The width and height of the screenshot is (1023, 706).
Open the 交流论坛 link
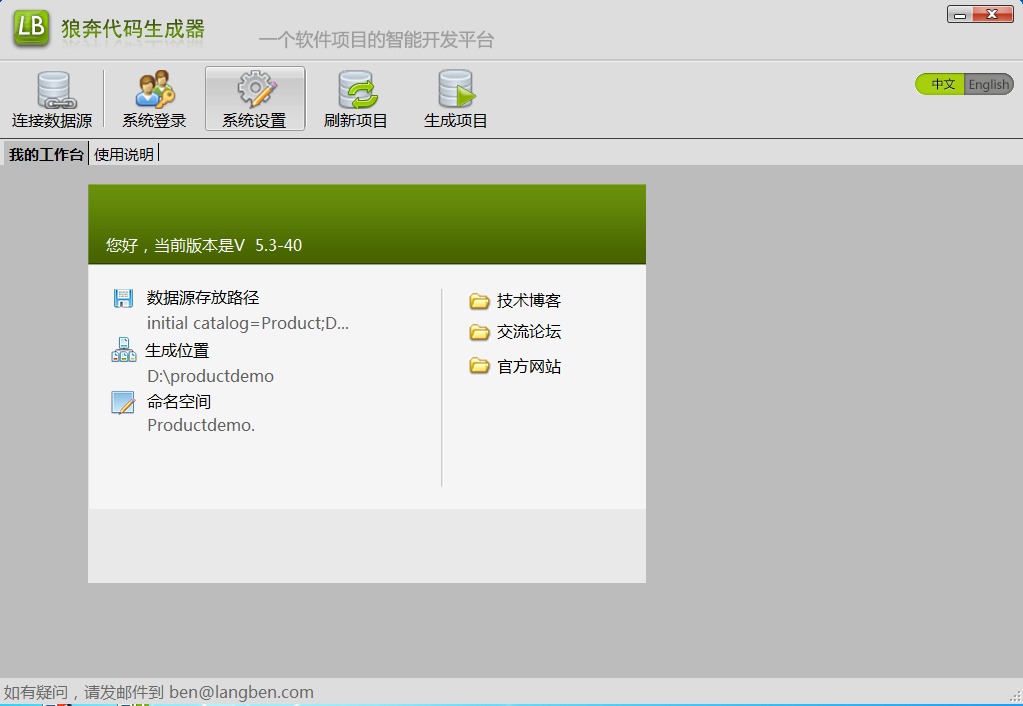[528, 332]
